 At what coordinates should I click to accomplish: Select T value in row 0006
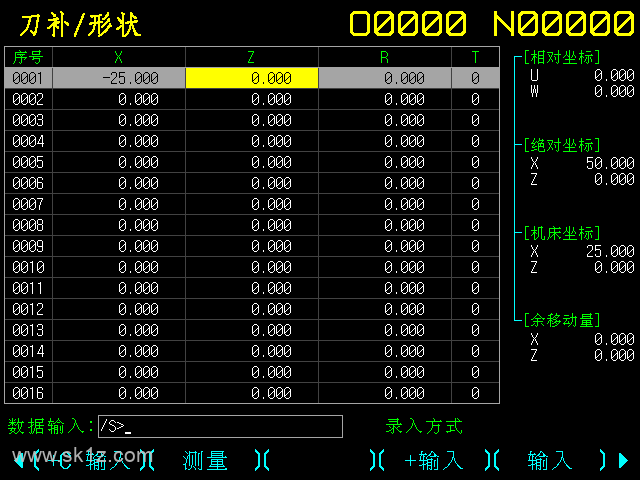pos(476,183)
